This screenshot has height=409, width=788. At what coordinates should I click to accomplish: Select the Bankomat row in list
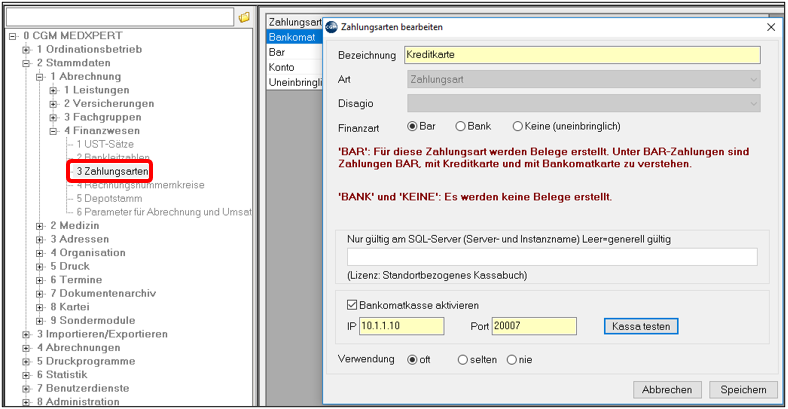pyautogui.click(x=294, y=37)
